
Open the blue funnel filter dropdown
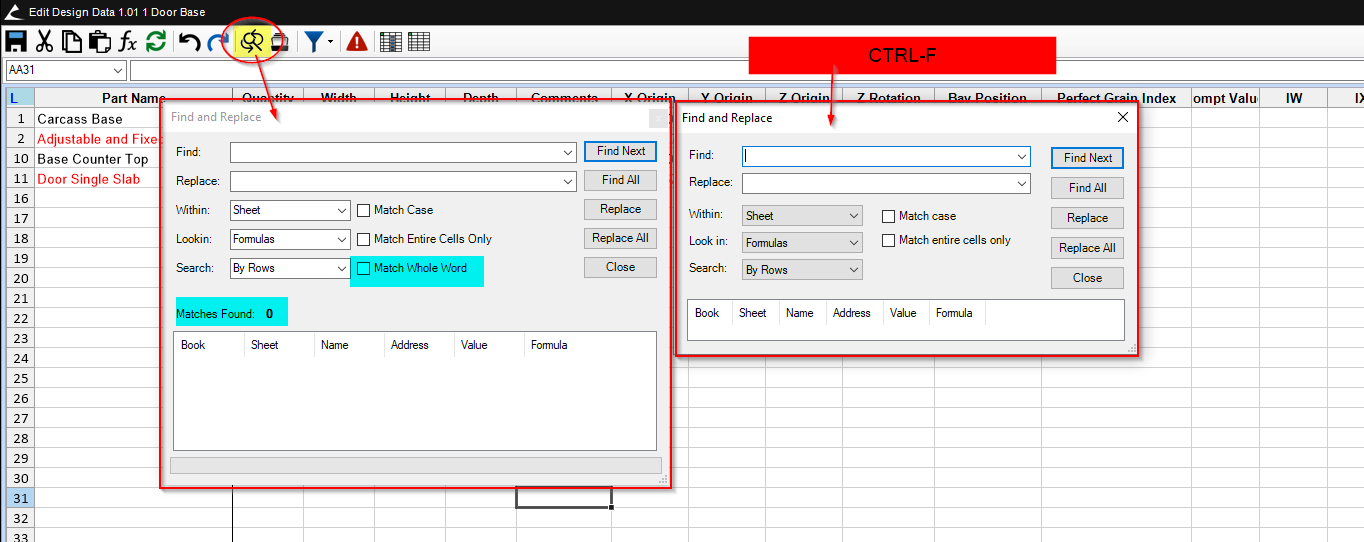[318, 41]
